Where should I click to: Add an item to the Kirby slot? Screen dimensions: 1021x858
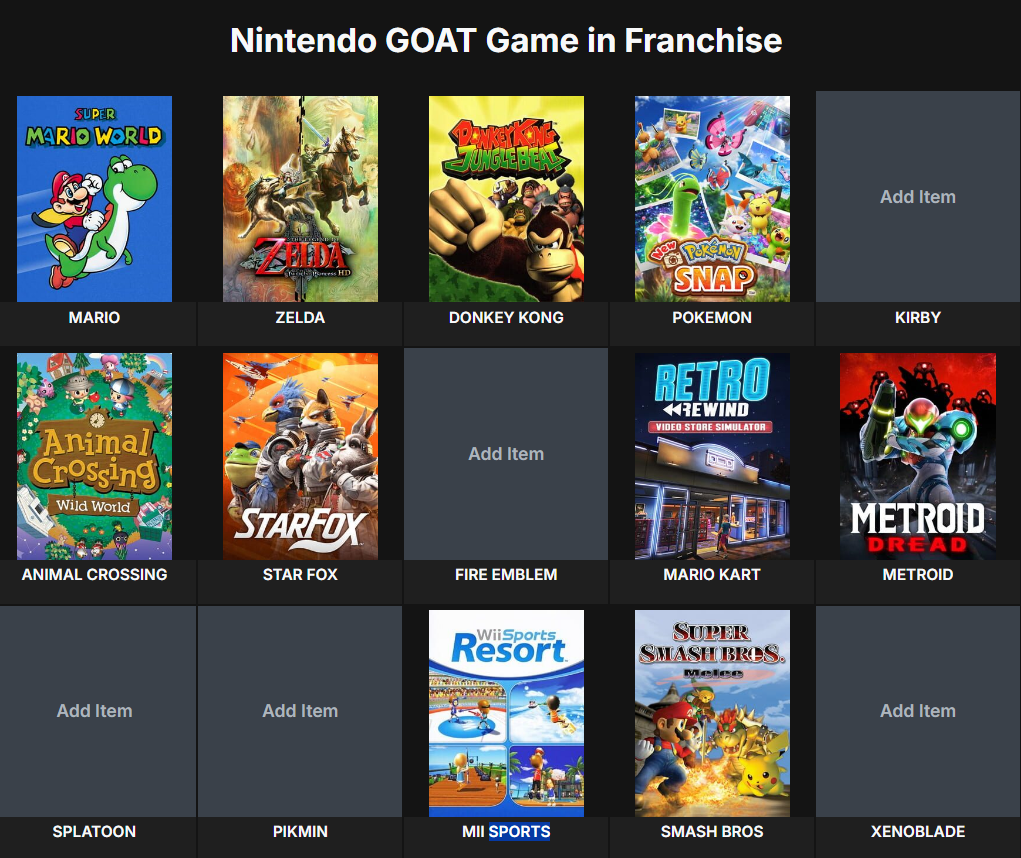[x=917, y=197]
